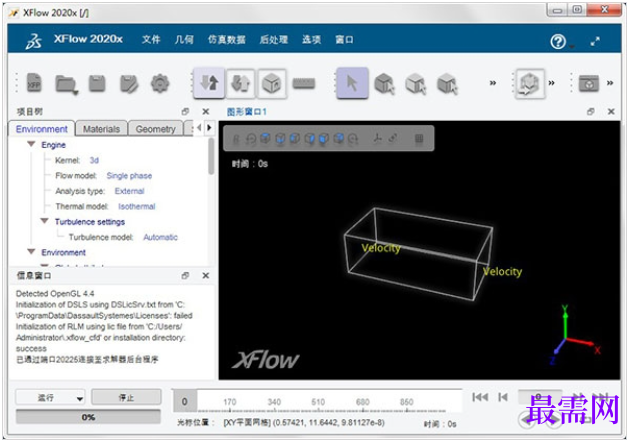Screen dimensions: 638x441
Task: Change Turbulence model Automatic value
Action: tap(160, 237)
